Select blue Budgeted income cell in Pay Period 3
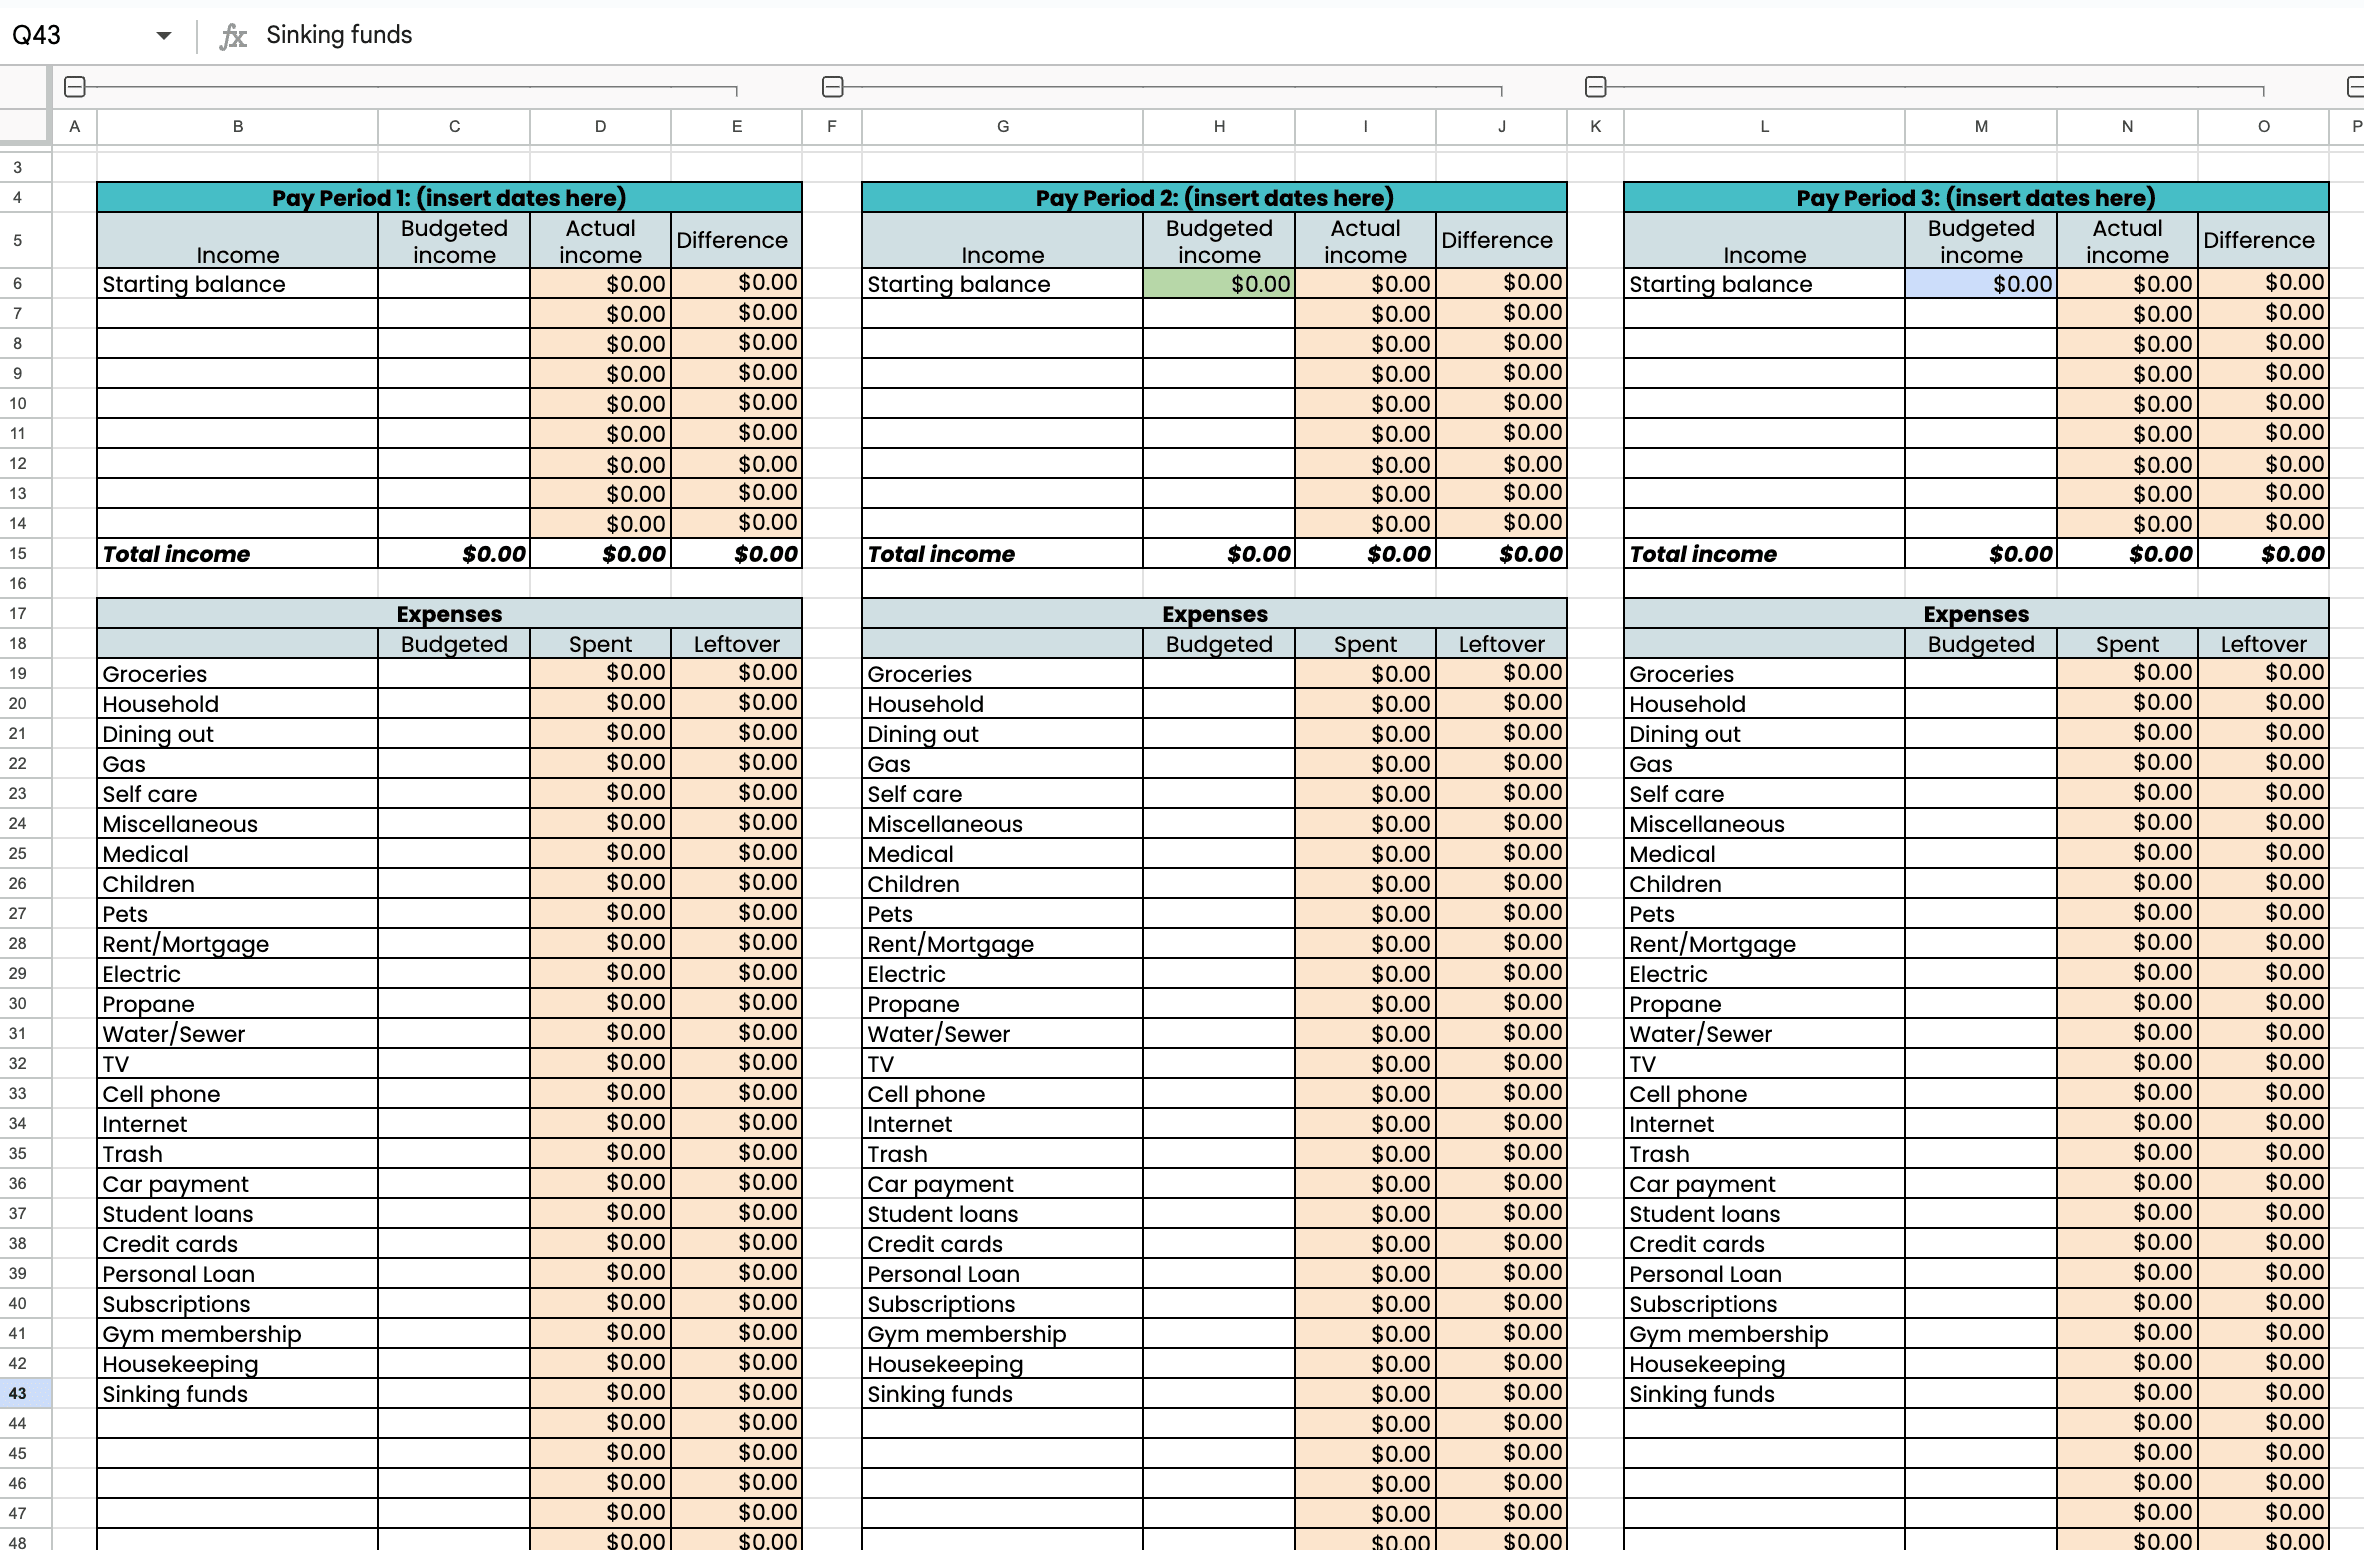2364x1550 pixels. 1981,284
